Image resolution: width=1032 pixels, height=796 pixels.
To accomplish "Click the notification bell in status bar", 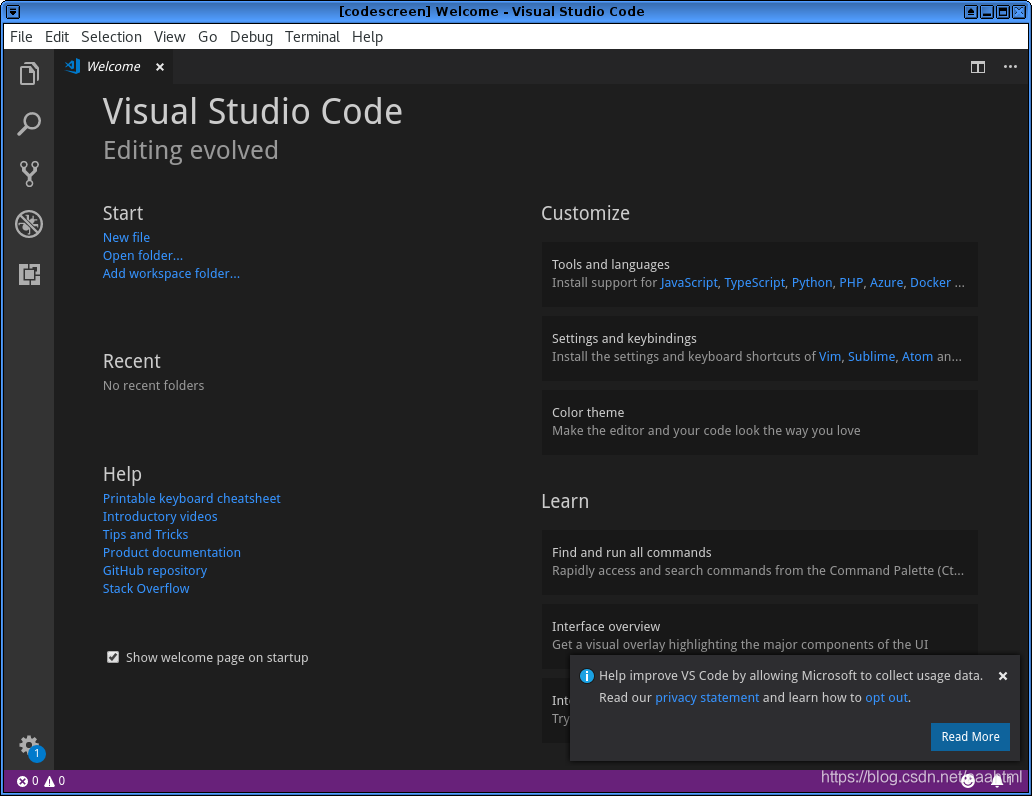I will pos(998,781).
